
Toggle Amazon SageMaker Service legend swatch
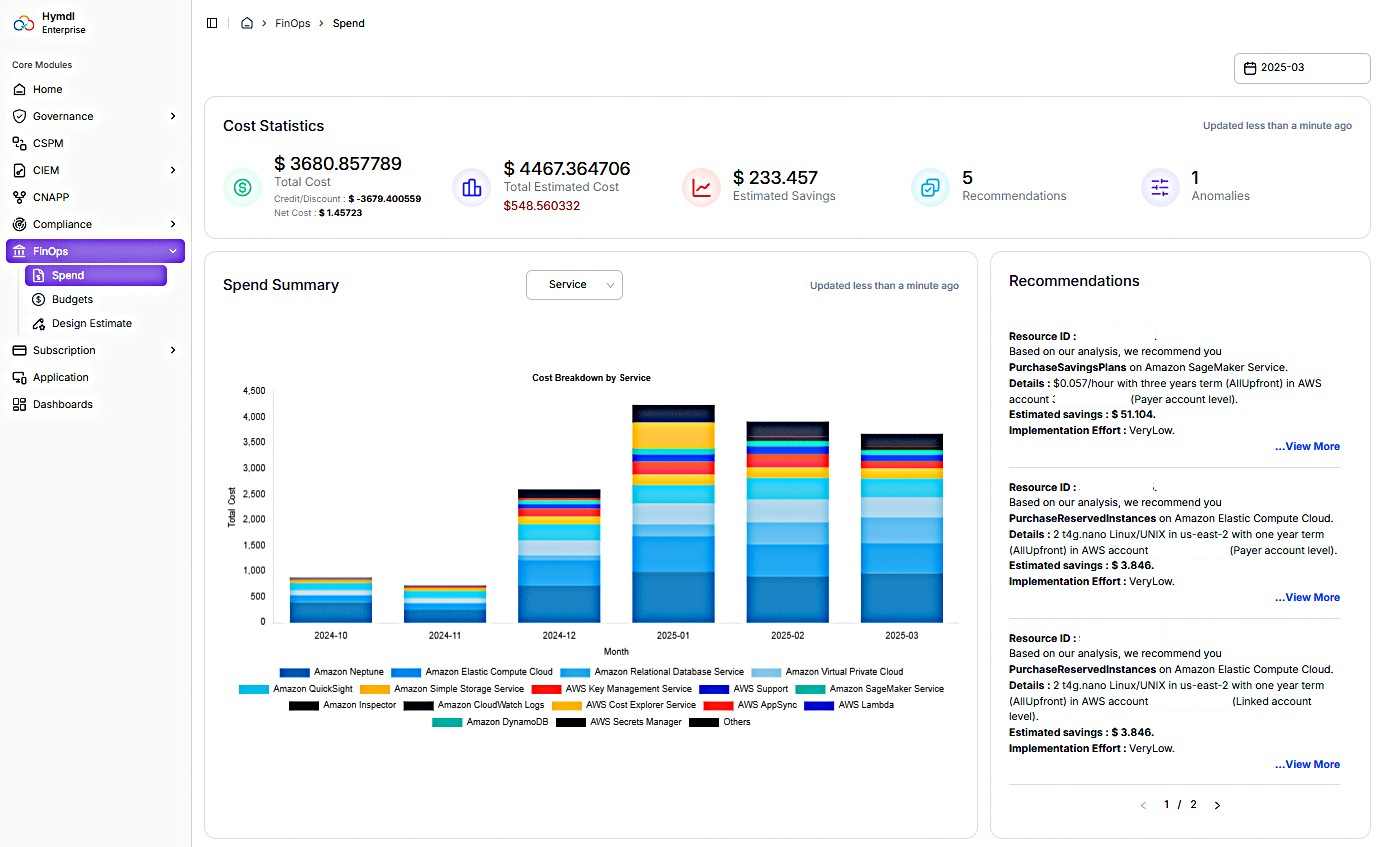click(810, 689)
